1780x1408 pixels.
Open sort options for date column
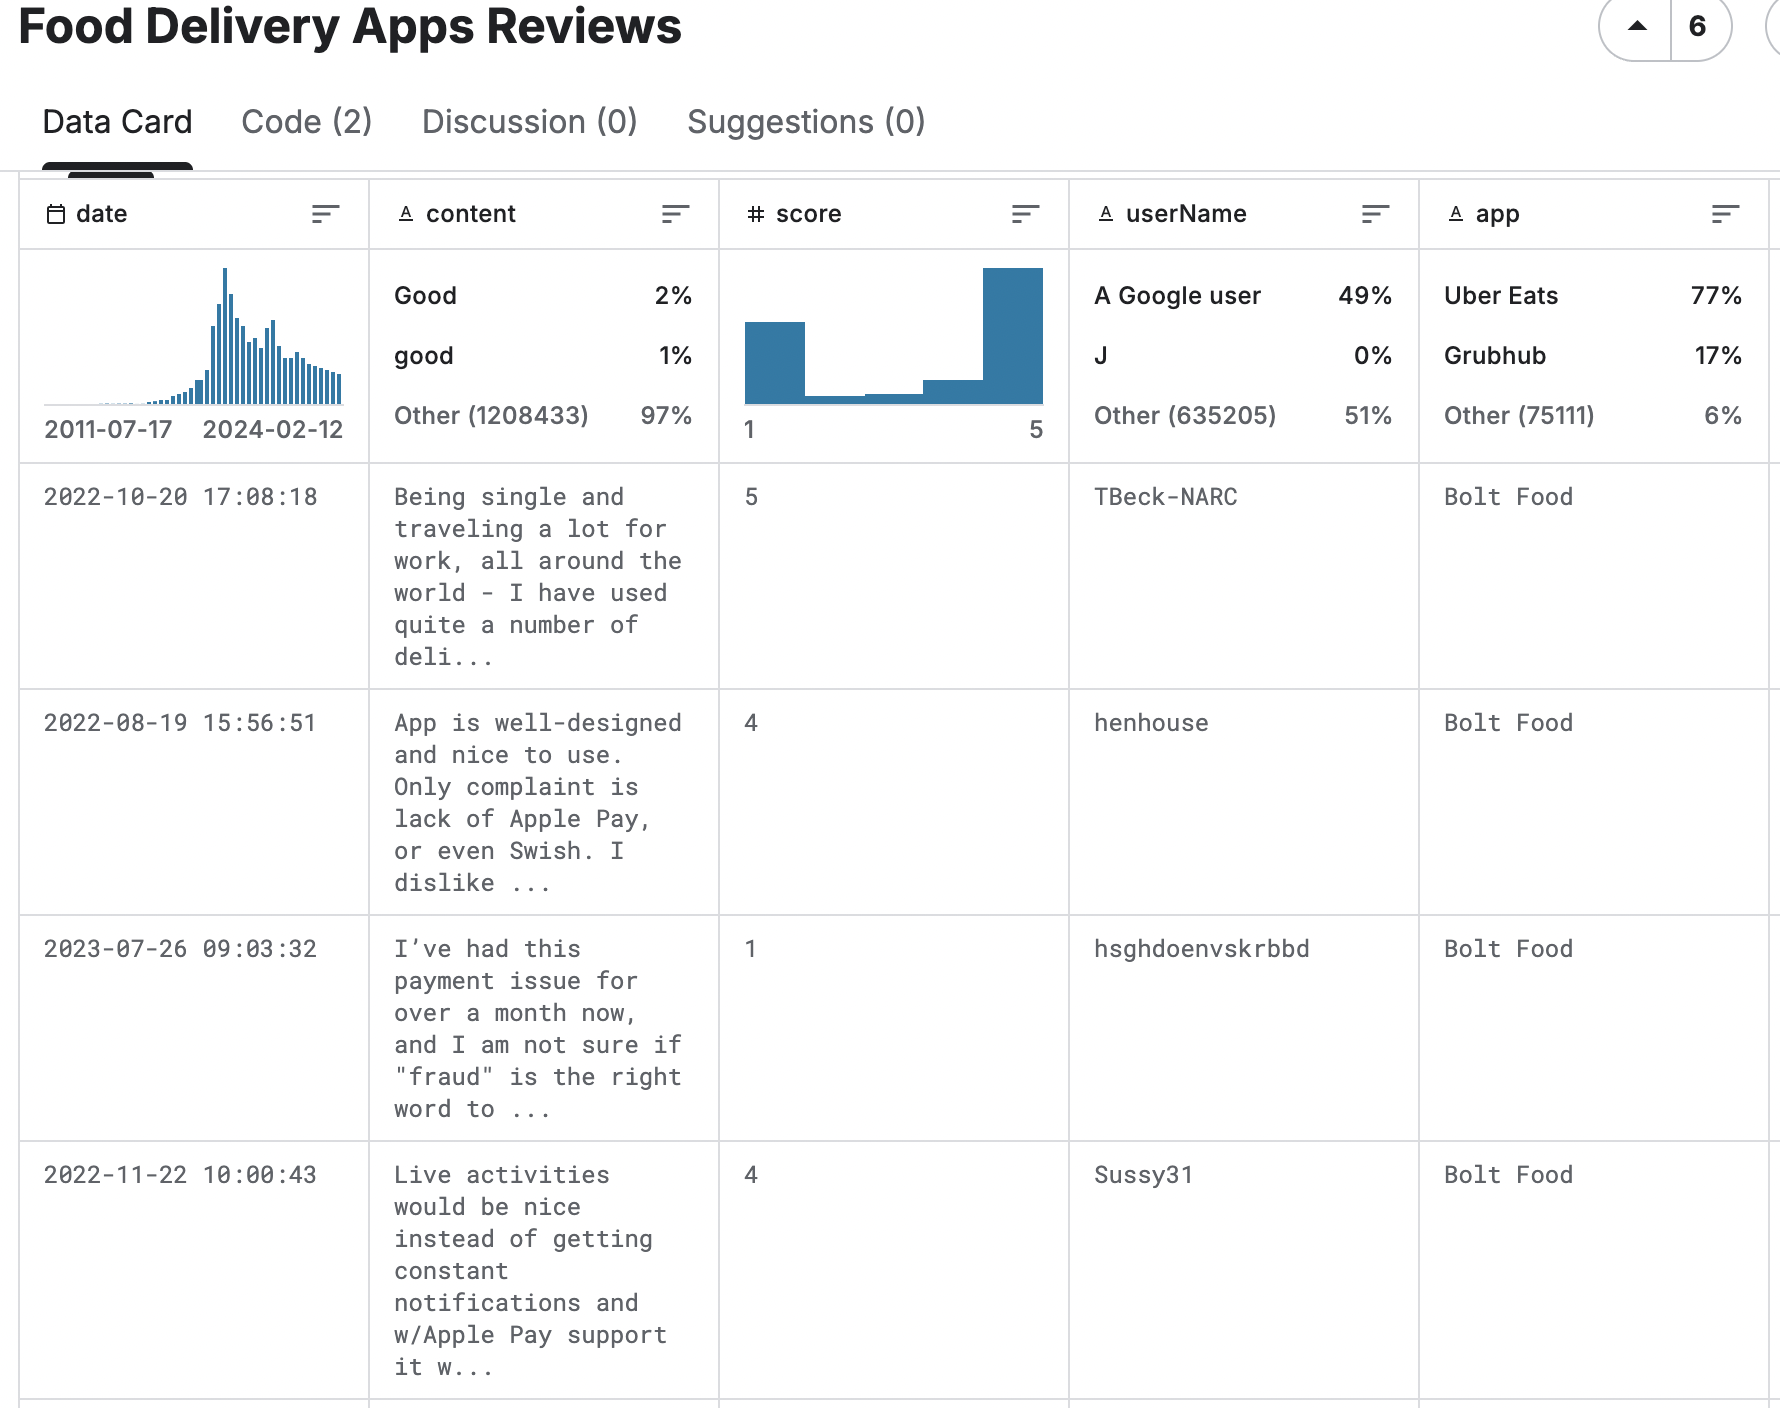[325, 214]
